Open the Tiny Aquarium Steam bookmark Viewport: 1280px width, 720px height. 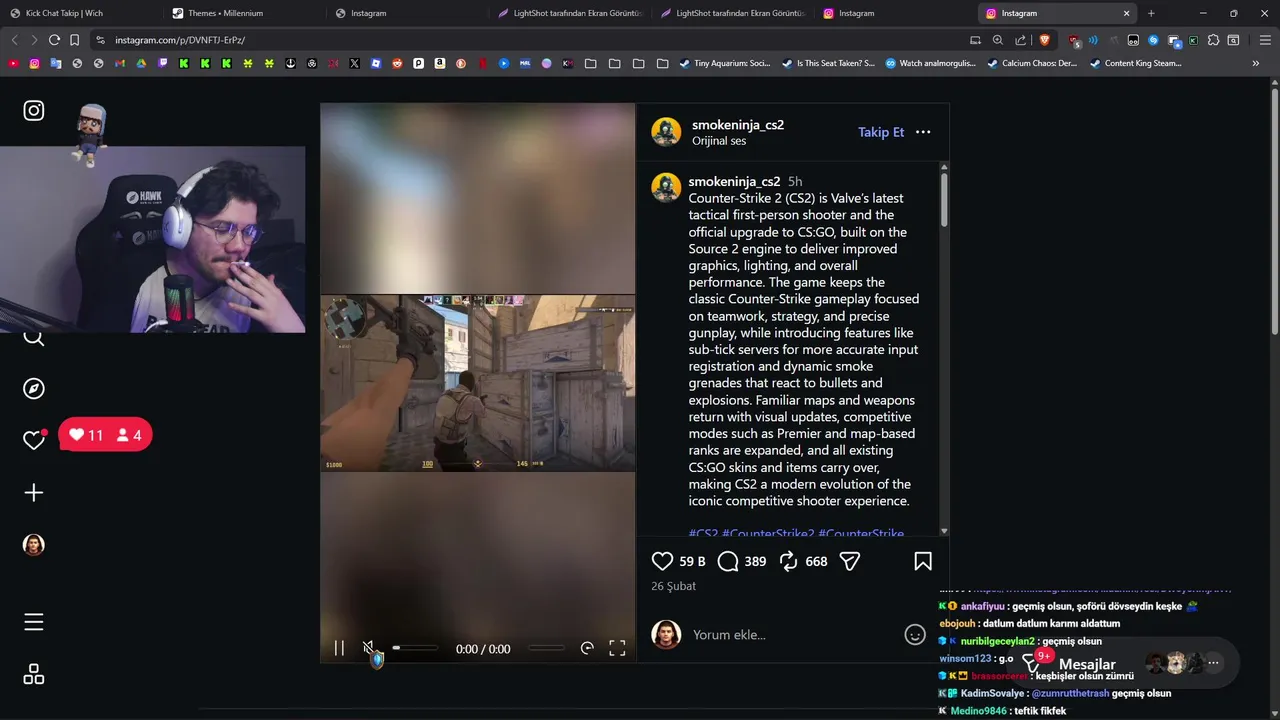[x=725, y=63]
